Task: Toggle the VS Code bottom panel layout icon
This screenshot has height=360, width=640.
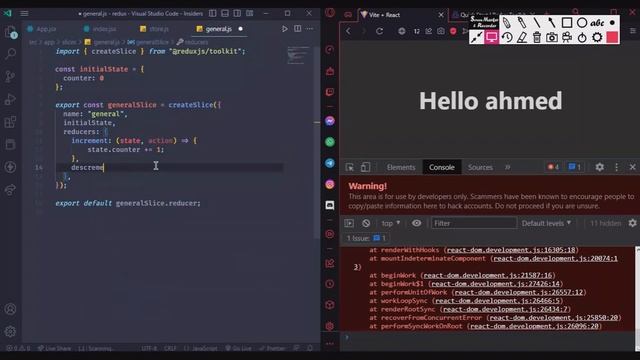Action: pyautogui.click(x=225, y=13)
